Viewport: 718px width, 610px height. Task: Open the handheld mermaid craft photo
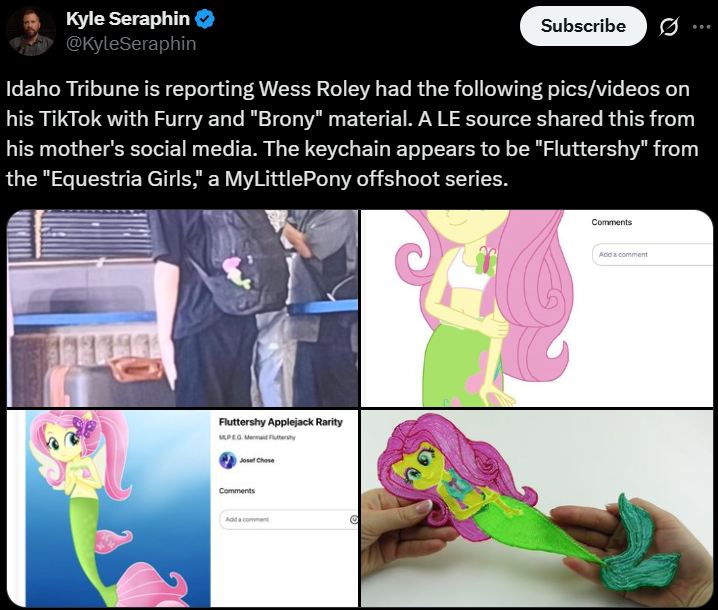537,508
